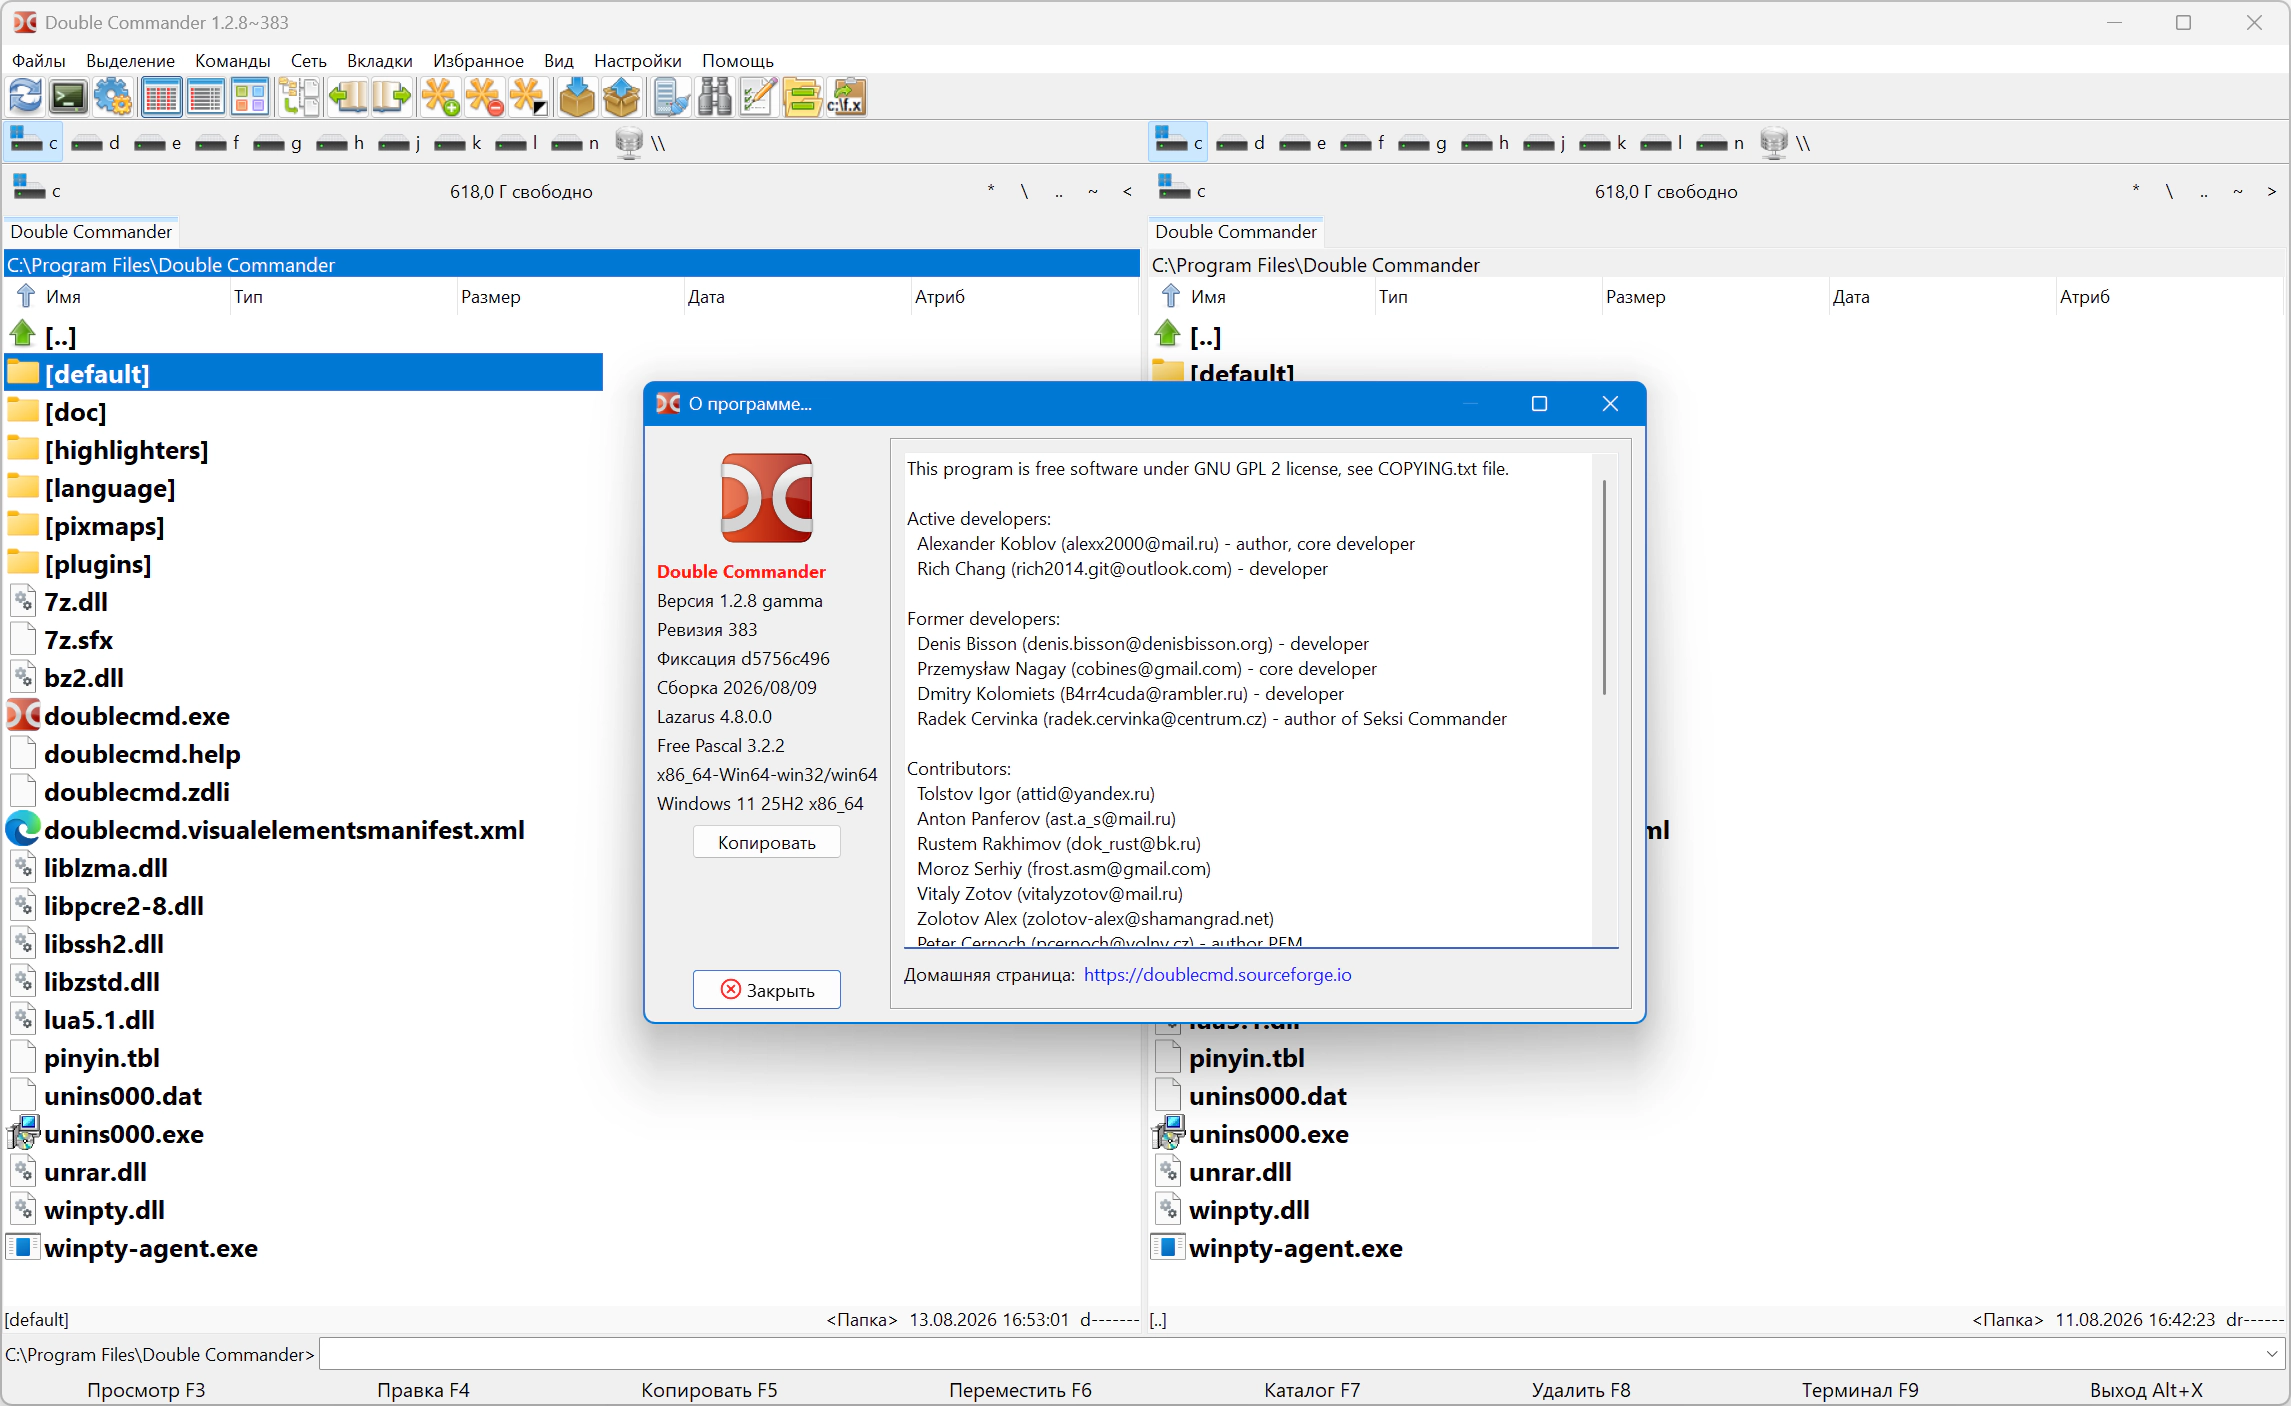This screenshot has width=2291, height=1406.
Task: Open the Вкладки menu
Action: [380, 61]
